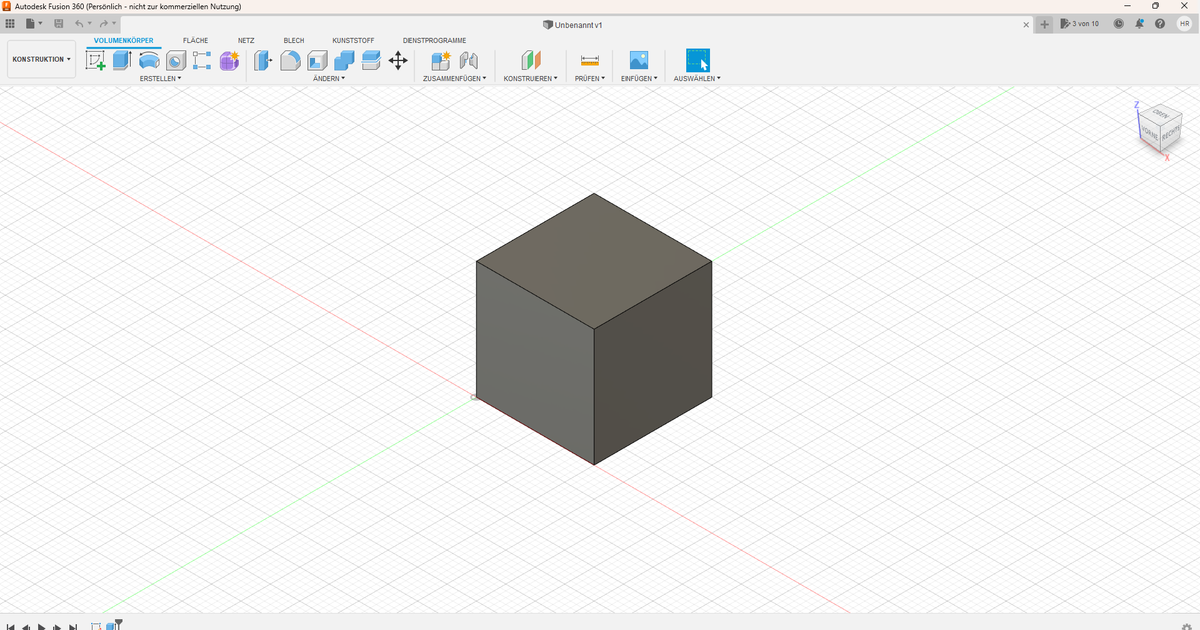Save the current design

(x=57, y=24)
